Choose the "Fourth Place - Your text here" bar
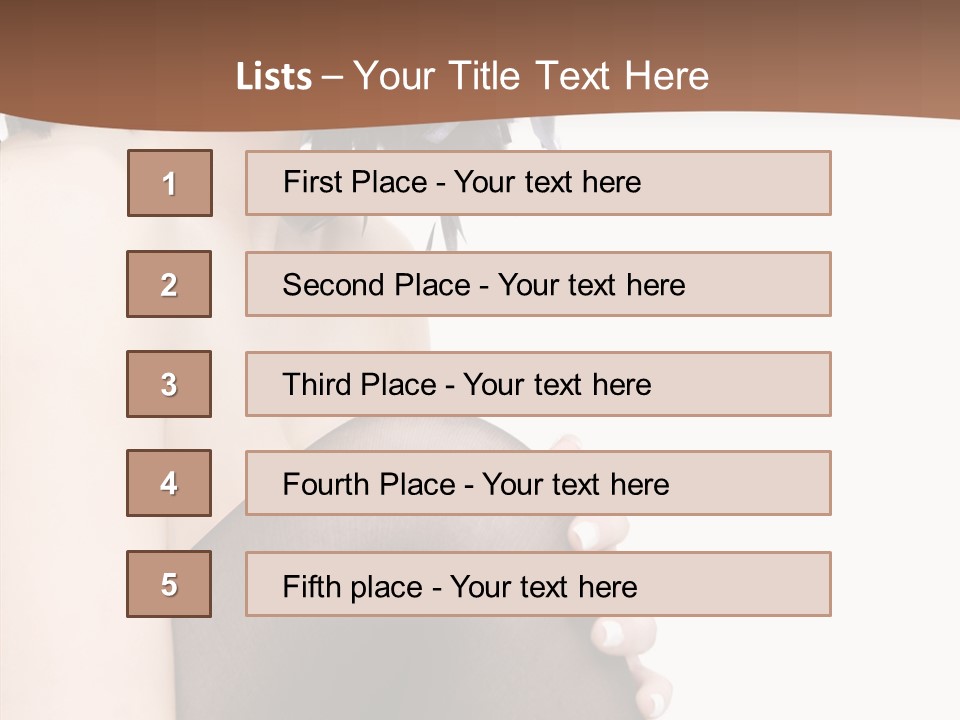960x720 pixels. click(538, 483)
